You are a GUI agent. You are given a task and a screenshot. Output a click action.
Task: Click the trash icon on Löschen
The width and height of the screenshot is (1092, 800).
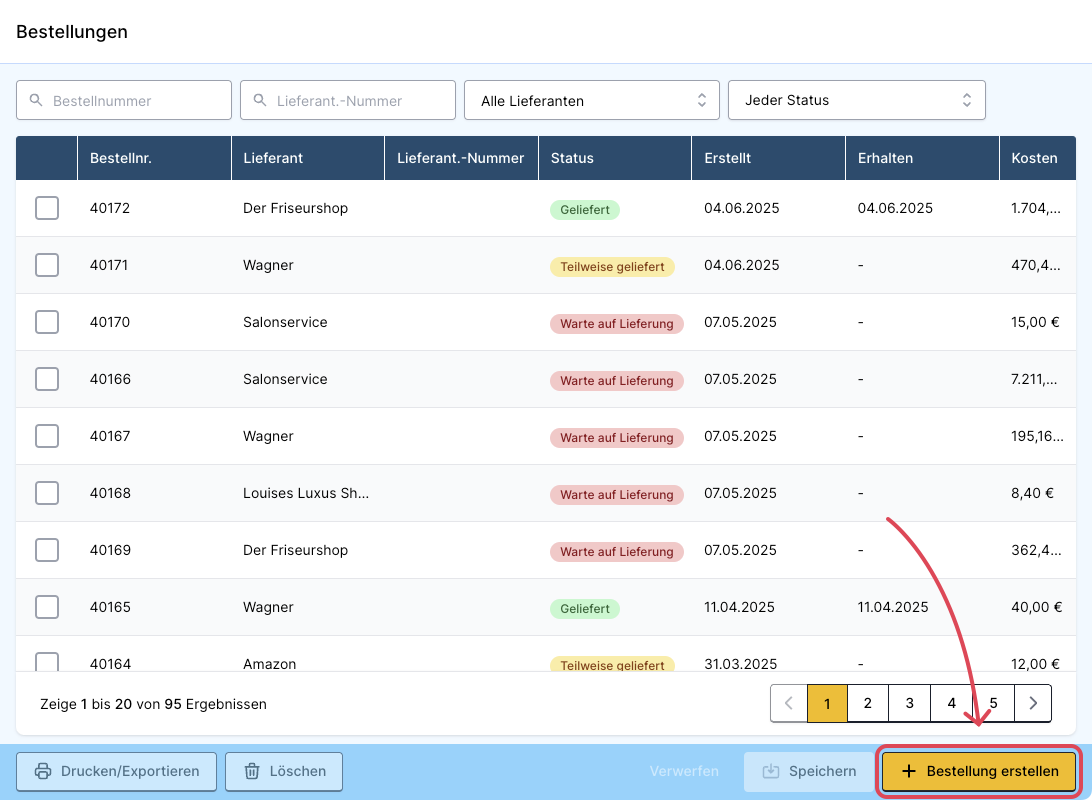tap(251, 771)
